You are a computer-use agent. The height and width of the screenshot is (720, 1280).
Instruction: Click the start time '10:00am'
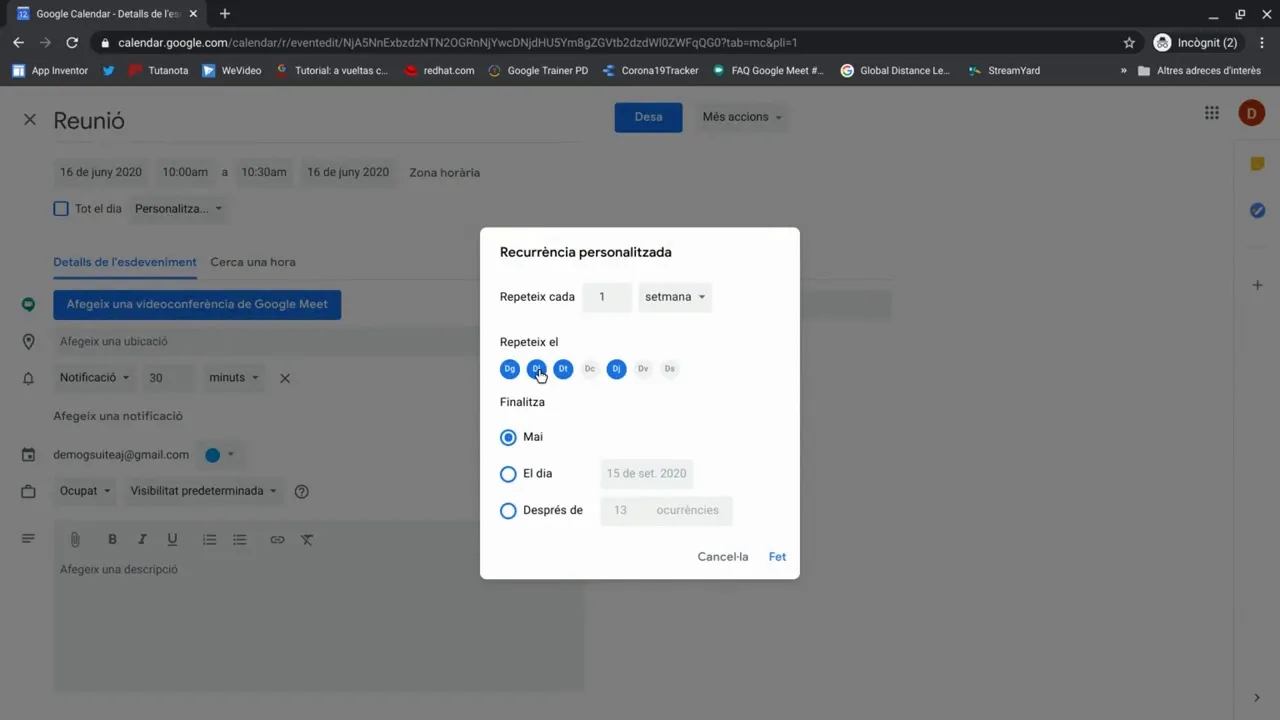(185, 172)
